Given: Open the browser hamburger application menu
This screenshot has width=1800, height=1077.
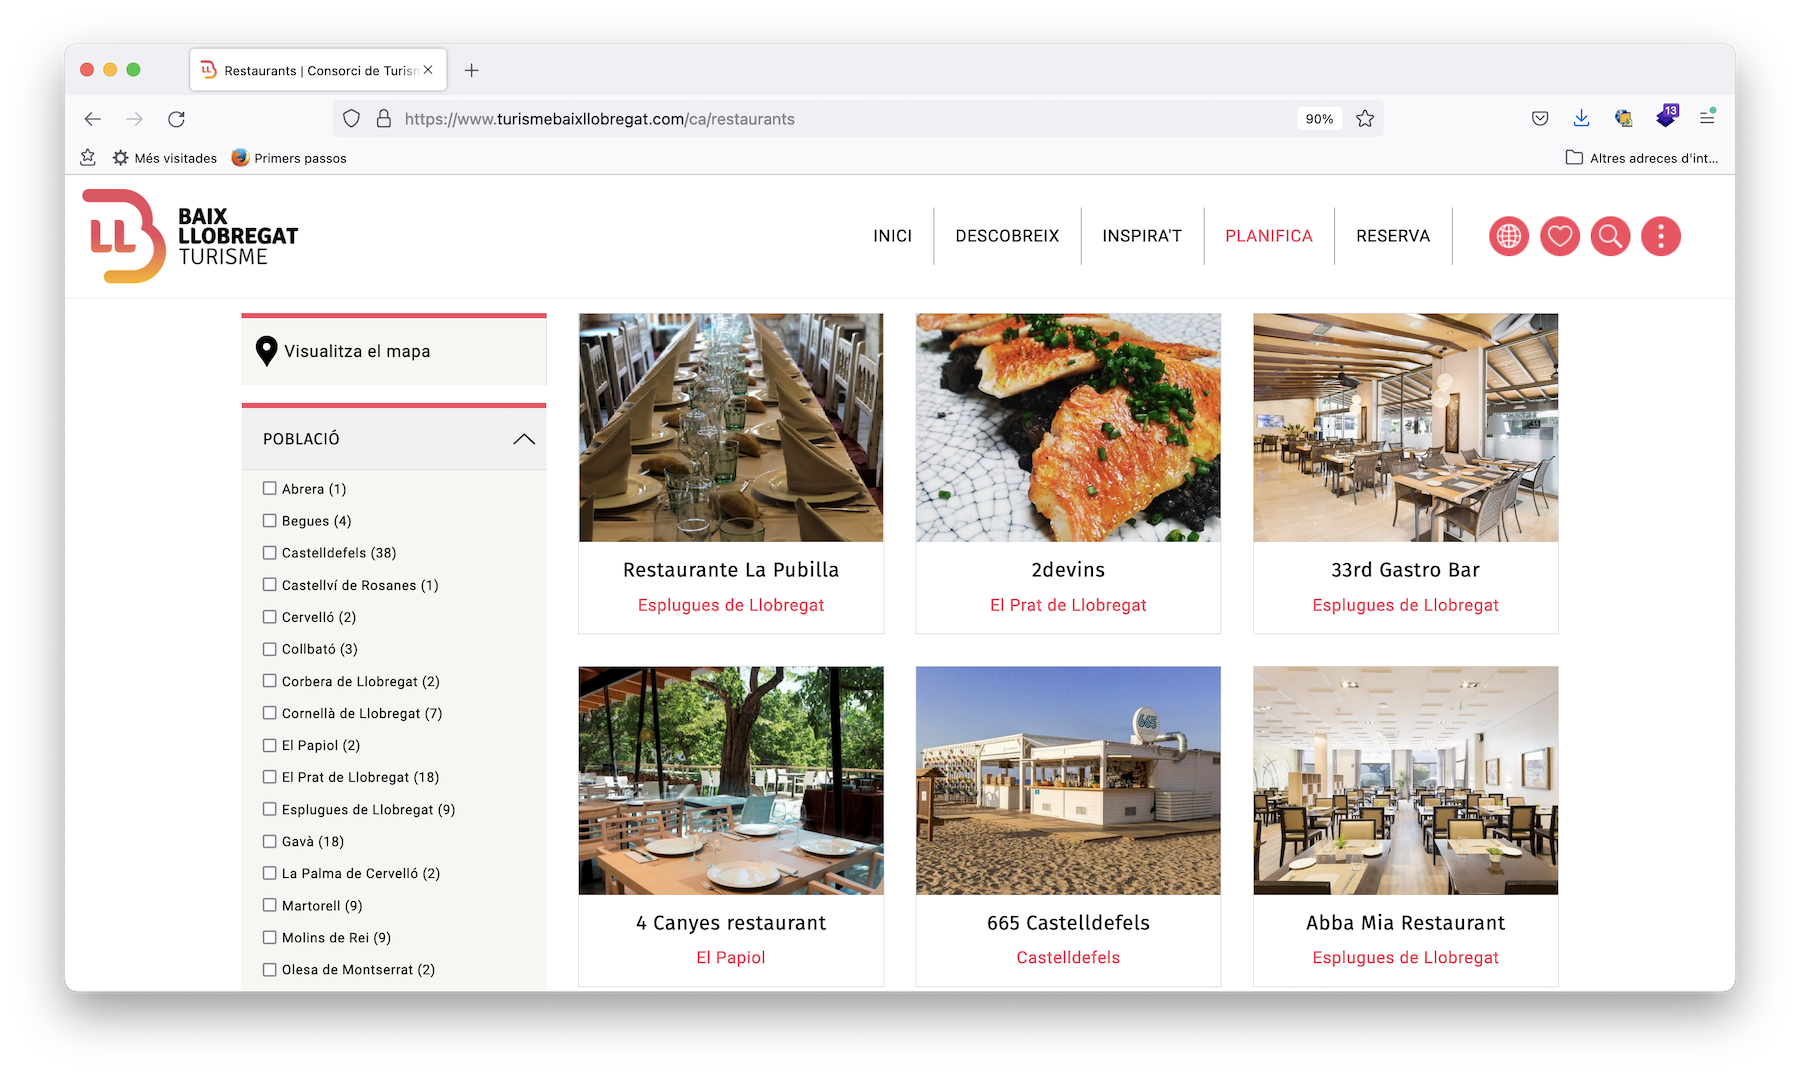Looking at the screenshot, I should coord(1707,118).
